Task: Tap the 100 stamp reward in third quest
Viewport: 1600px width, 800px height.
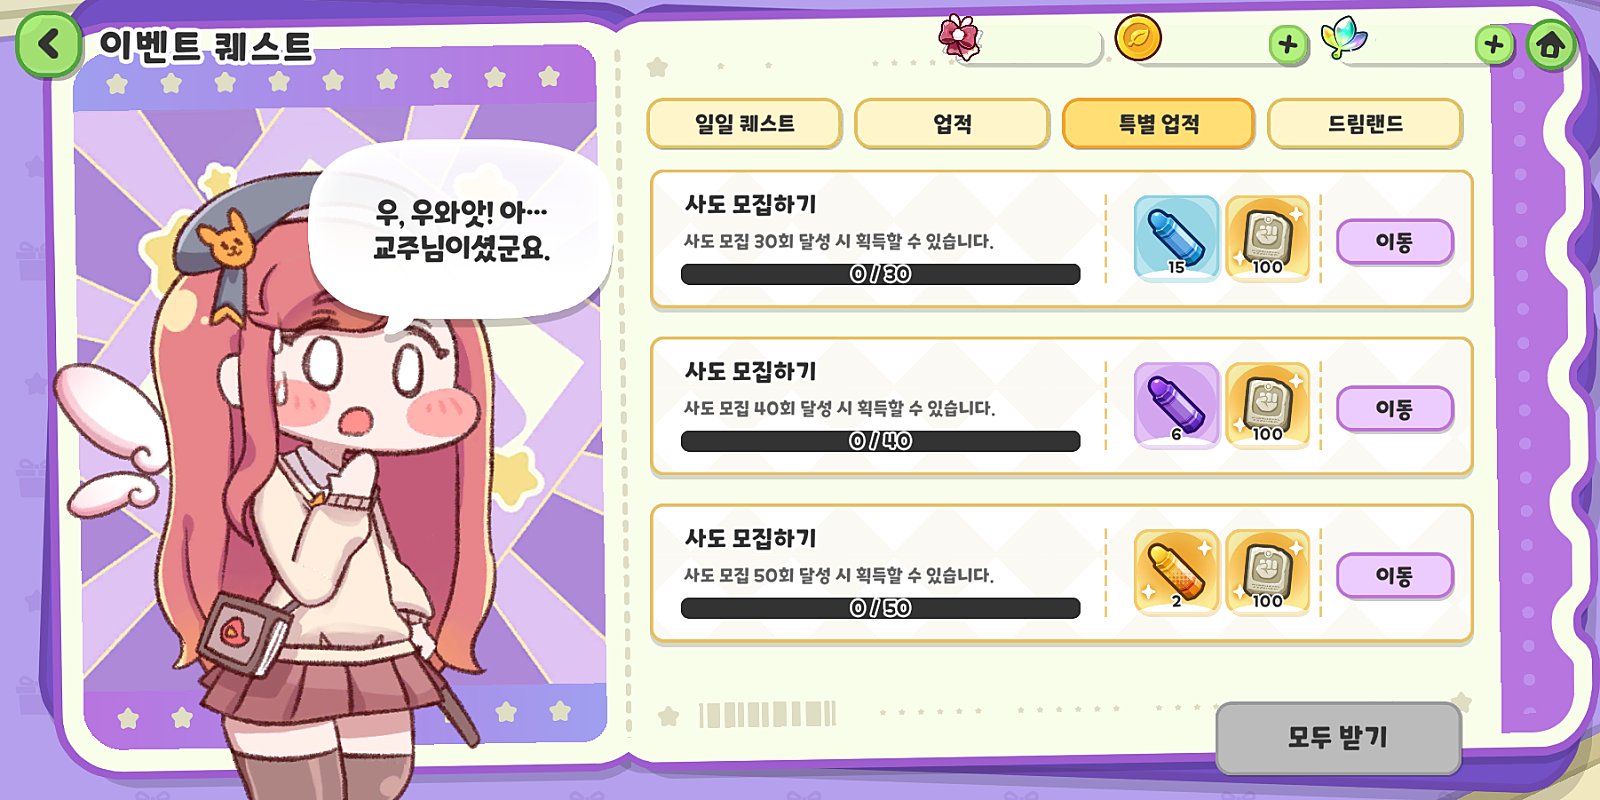Action: 1267,572
